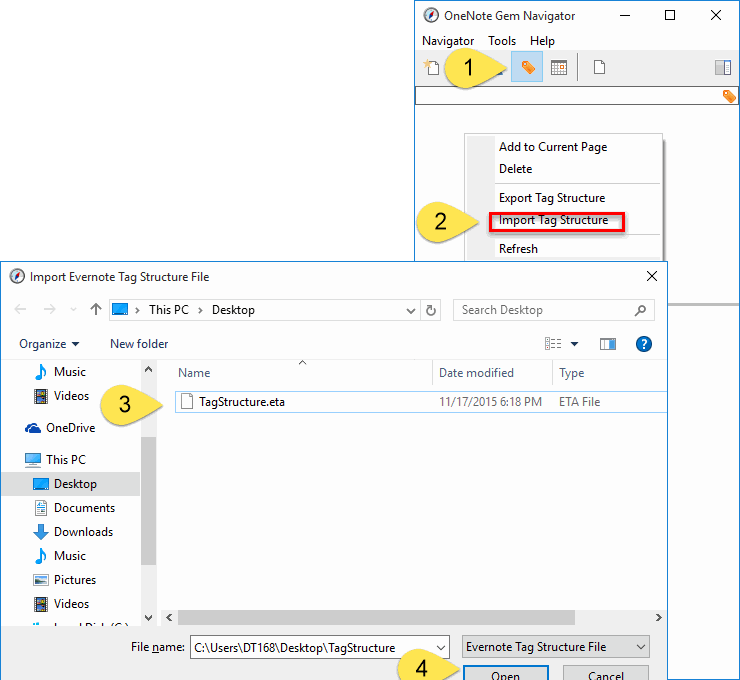The image size is (740, 680).
Task: Open the Help menu
Action: click(x=542, y=41)
